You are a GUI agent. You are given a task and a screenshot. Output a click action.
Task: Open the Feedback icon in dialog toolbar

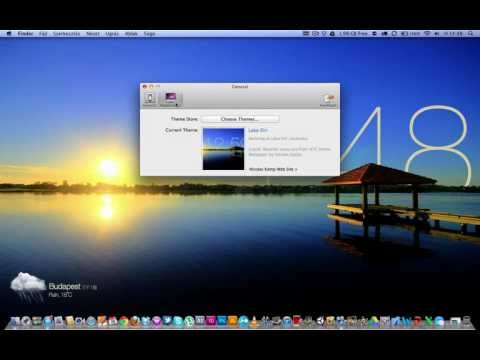click(x=328, y=100)
